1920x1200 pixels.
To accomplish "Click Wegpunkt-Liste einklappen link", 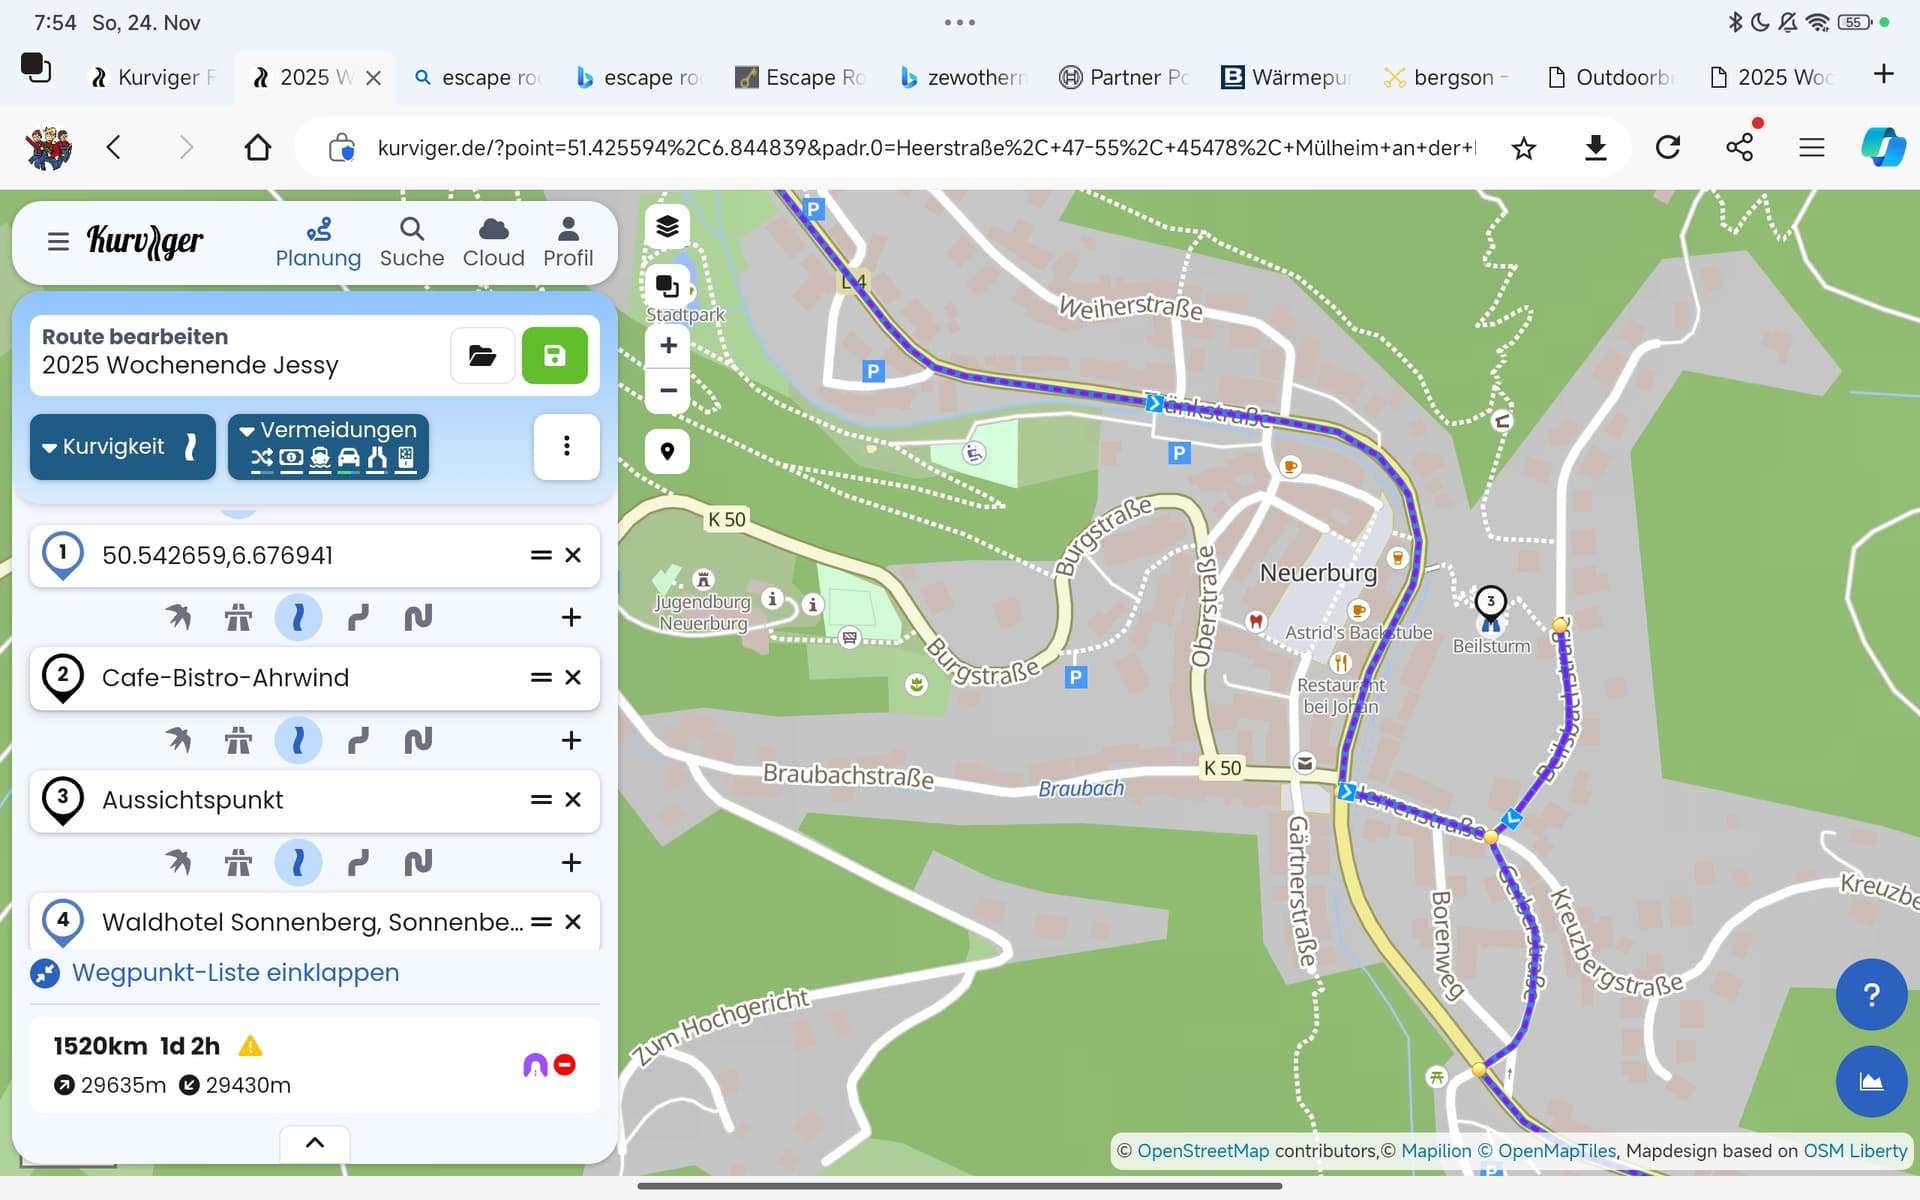I will [235, 973].
